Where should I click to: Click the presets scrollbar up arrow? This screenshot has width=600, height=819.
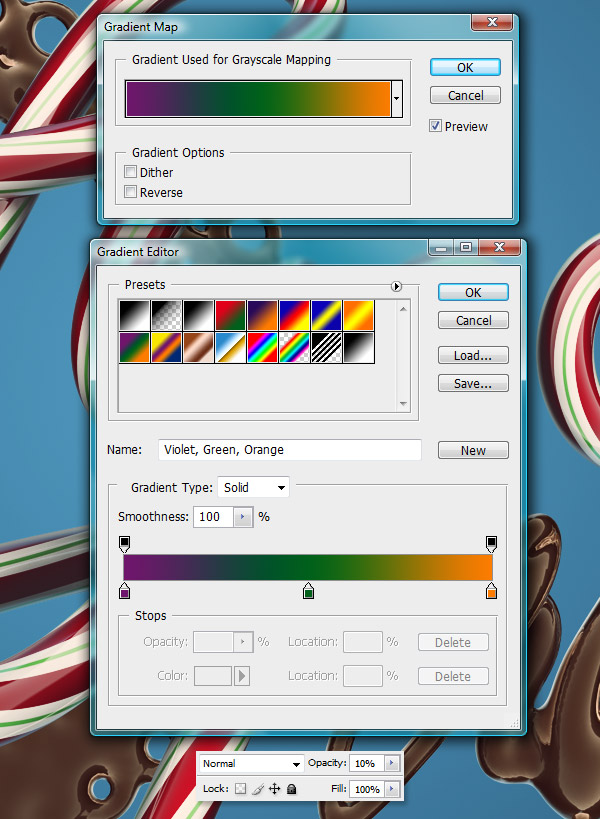pos(403,309)
